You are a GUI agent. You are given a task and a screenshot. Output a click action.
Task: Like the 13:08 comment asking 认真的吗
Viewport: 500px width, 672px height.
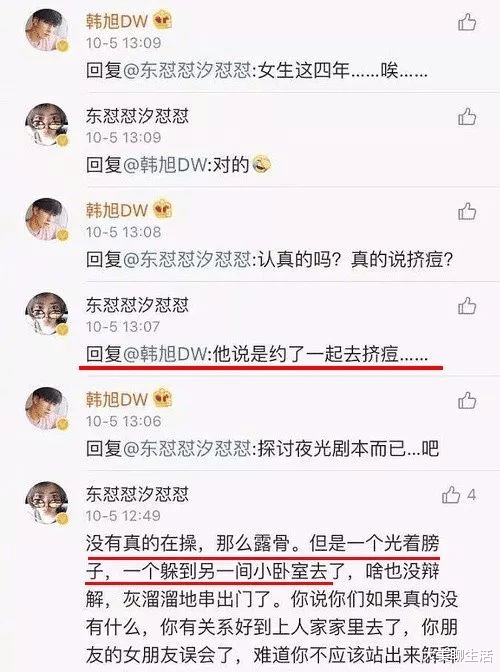coord(467,211)
